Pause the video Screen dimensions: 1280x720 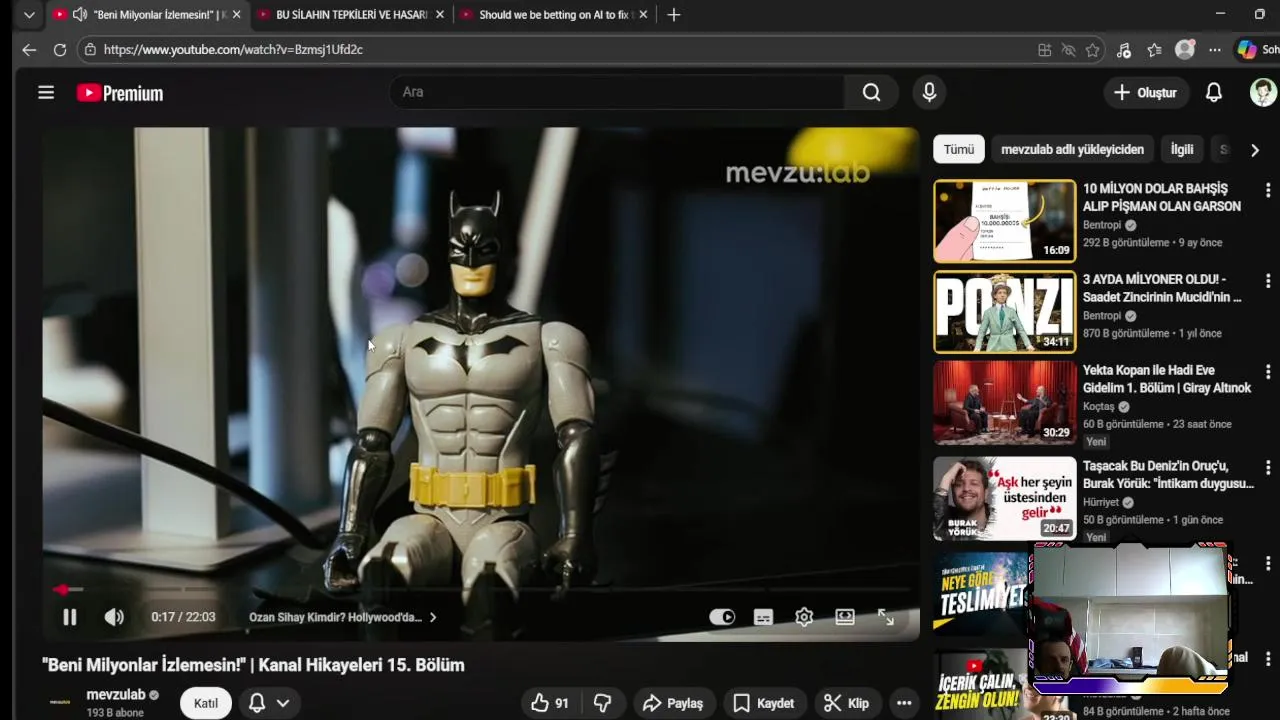click(x=69, y=617)
